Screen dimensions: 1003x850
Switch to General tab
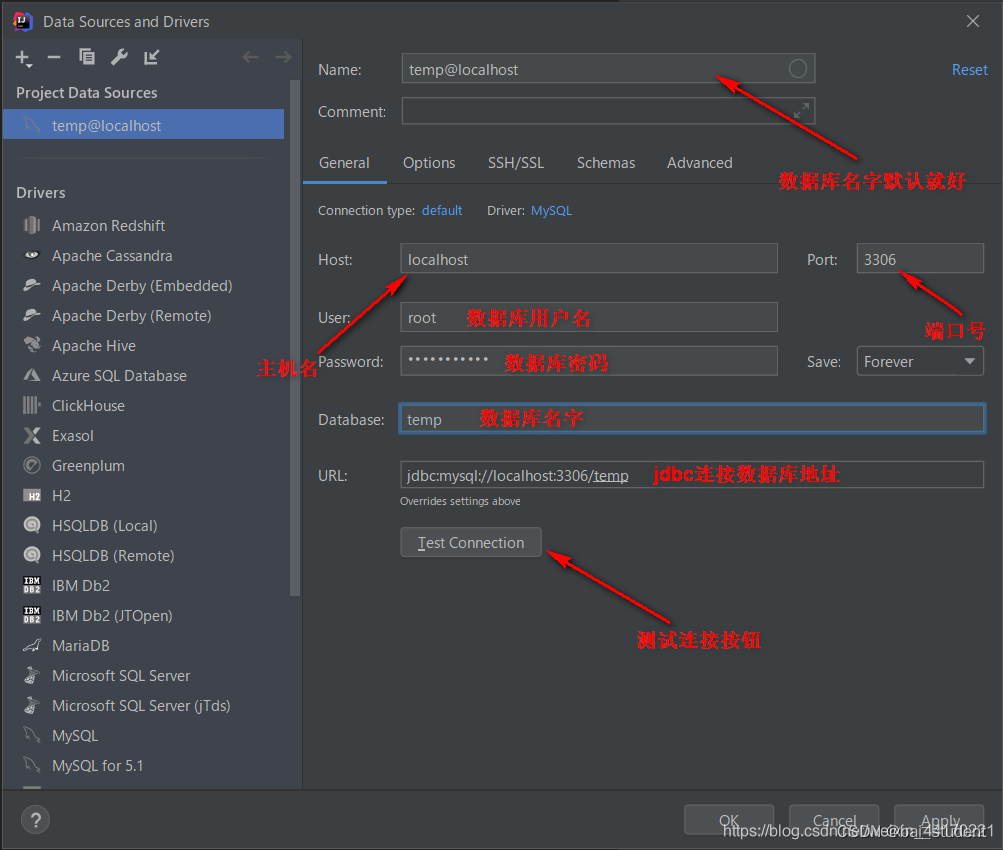(x=344, y=163)
